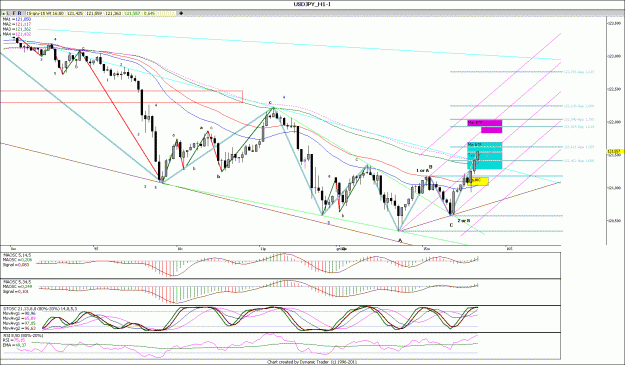Click the RSI indicator title in bottom pane
625x365 pixels.
pos(23,336)
